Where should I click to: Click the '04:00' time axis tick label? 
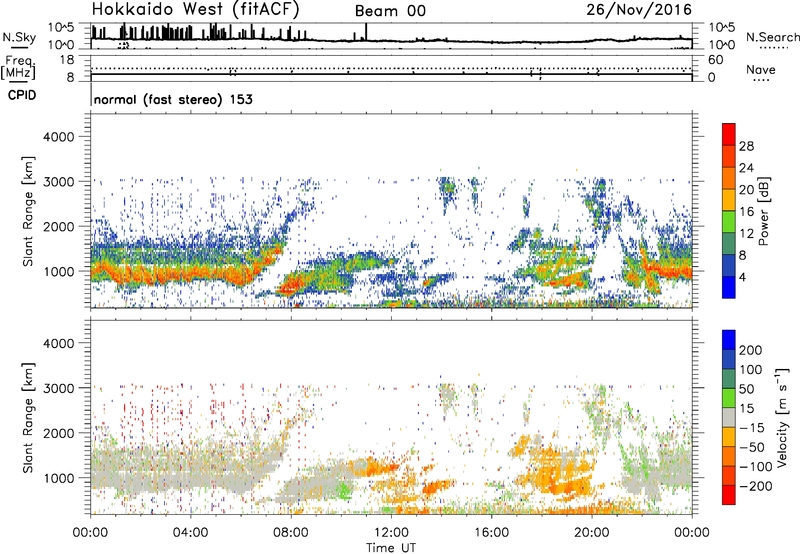[x=191, y=533]
